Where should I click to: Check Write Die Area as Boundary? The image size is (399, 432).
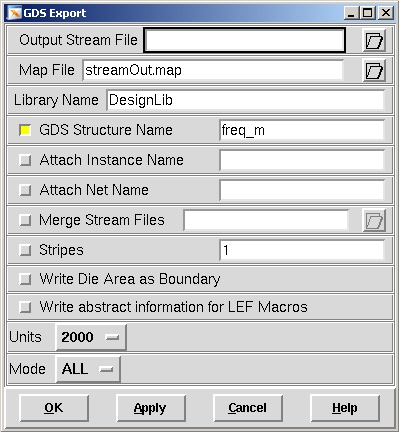coord(25,279)
